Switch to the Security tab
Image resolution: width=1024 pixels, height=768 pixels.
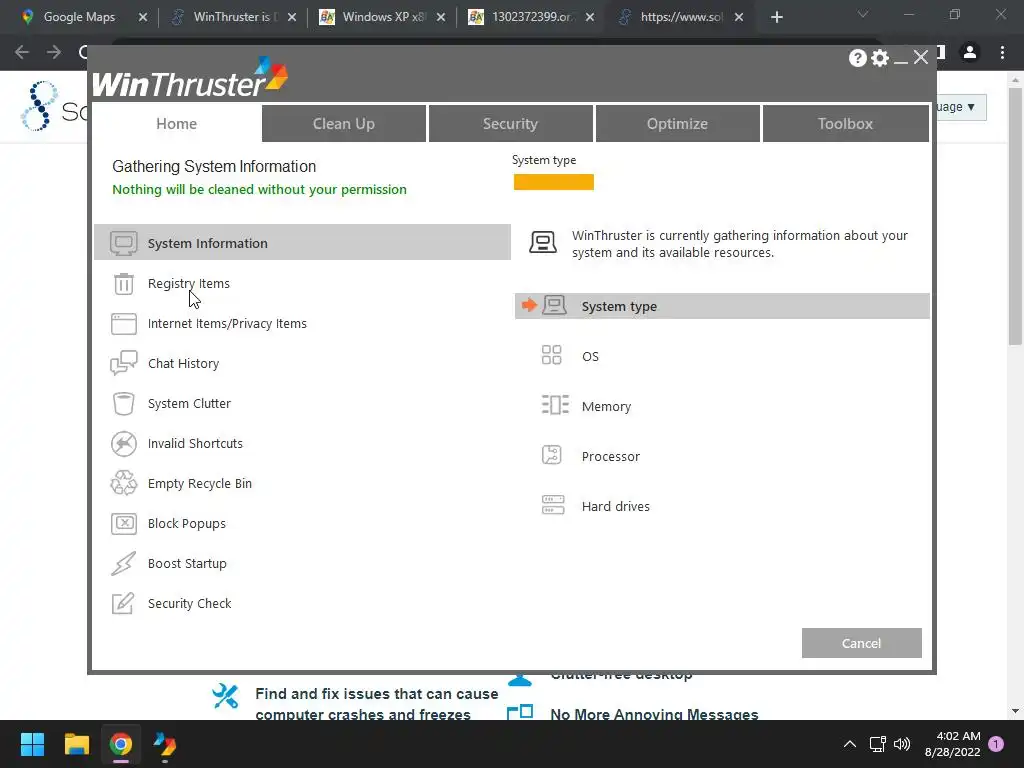coord(510,123)
